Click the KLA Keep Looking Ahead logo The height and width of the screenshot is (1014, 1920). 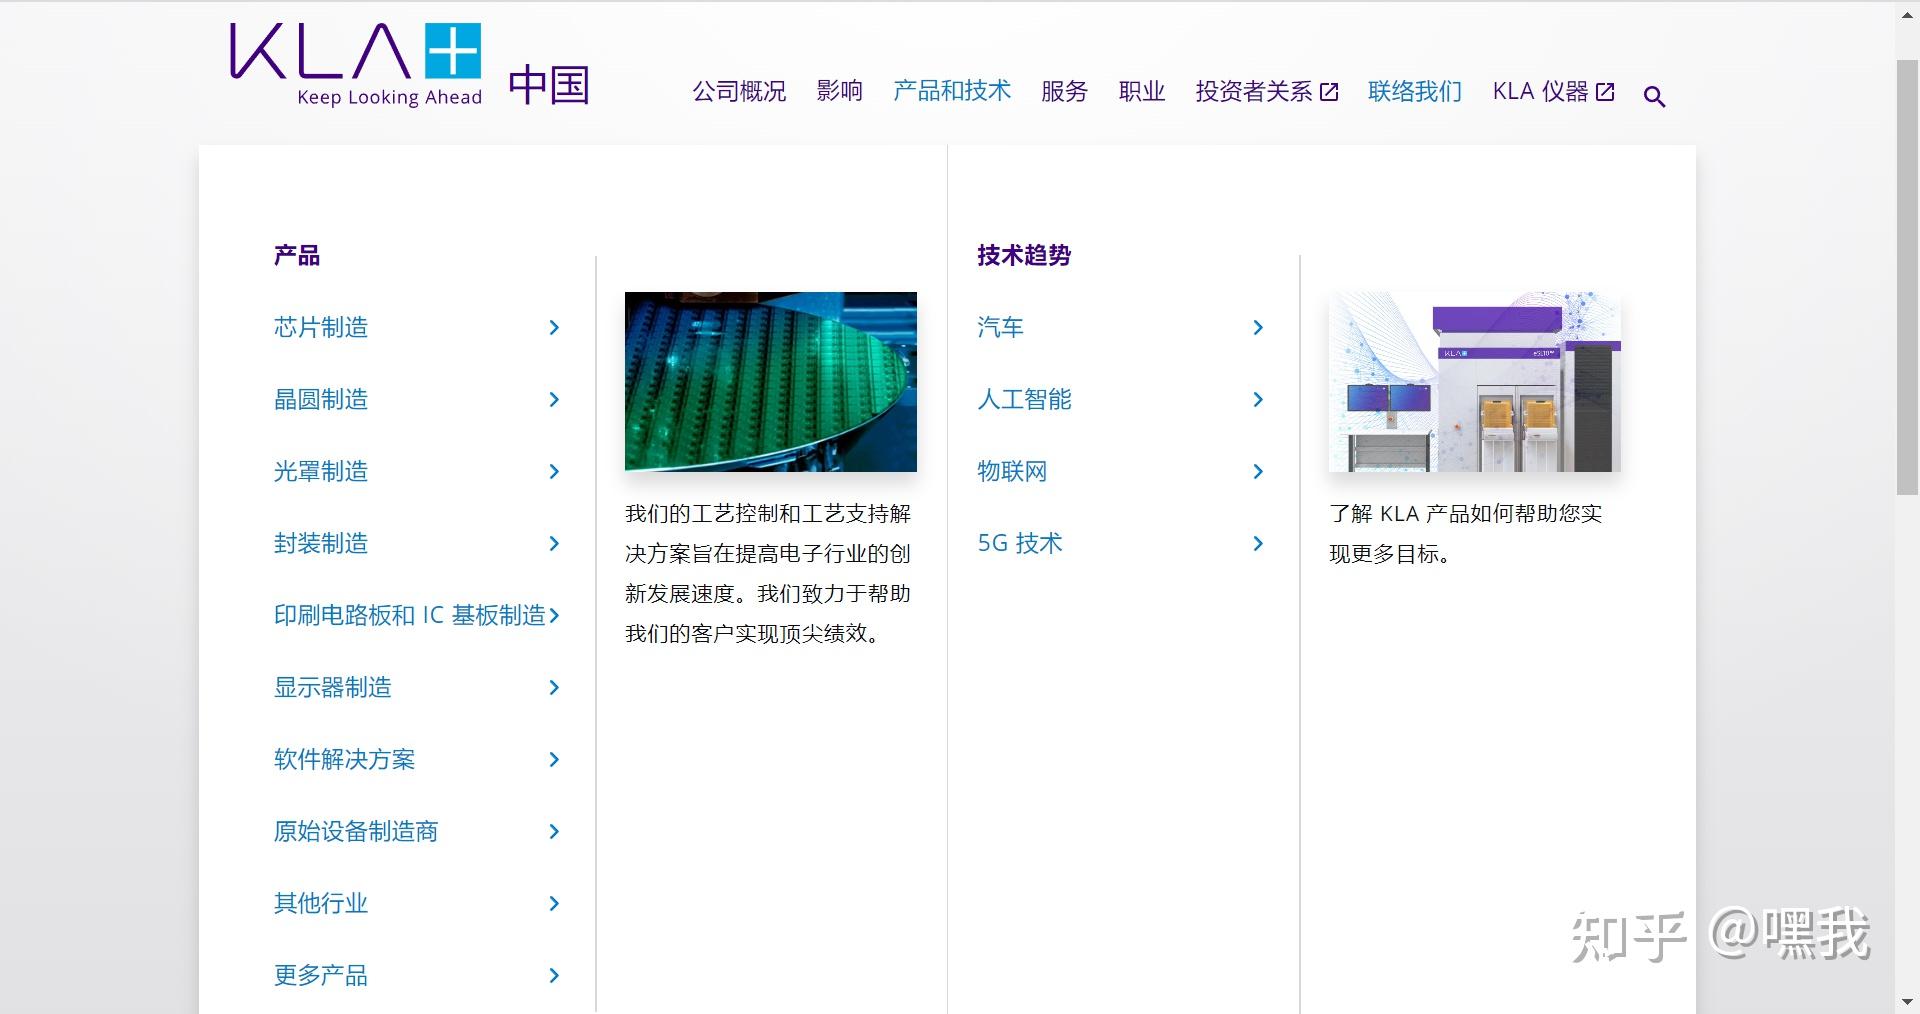pyautogui.click(x=355, y=62)
